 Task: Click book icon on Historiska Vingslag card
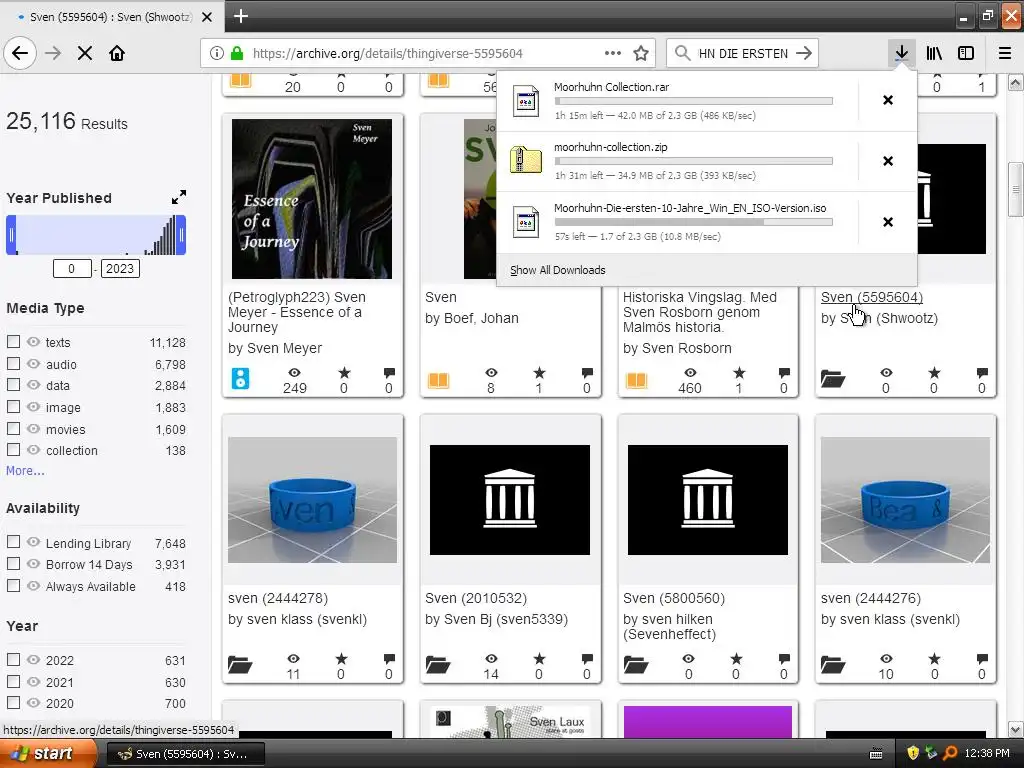(636, 380)
